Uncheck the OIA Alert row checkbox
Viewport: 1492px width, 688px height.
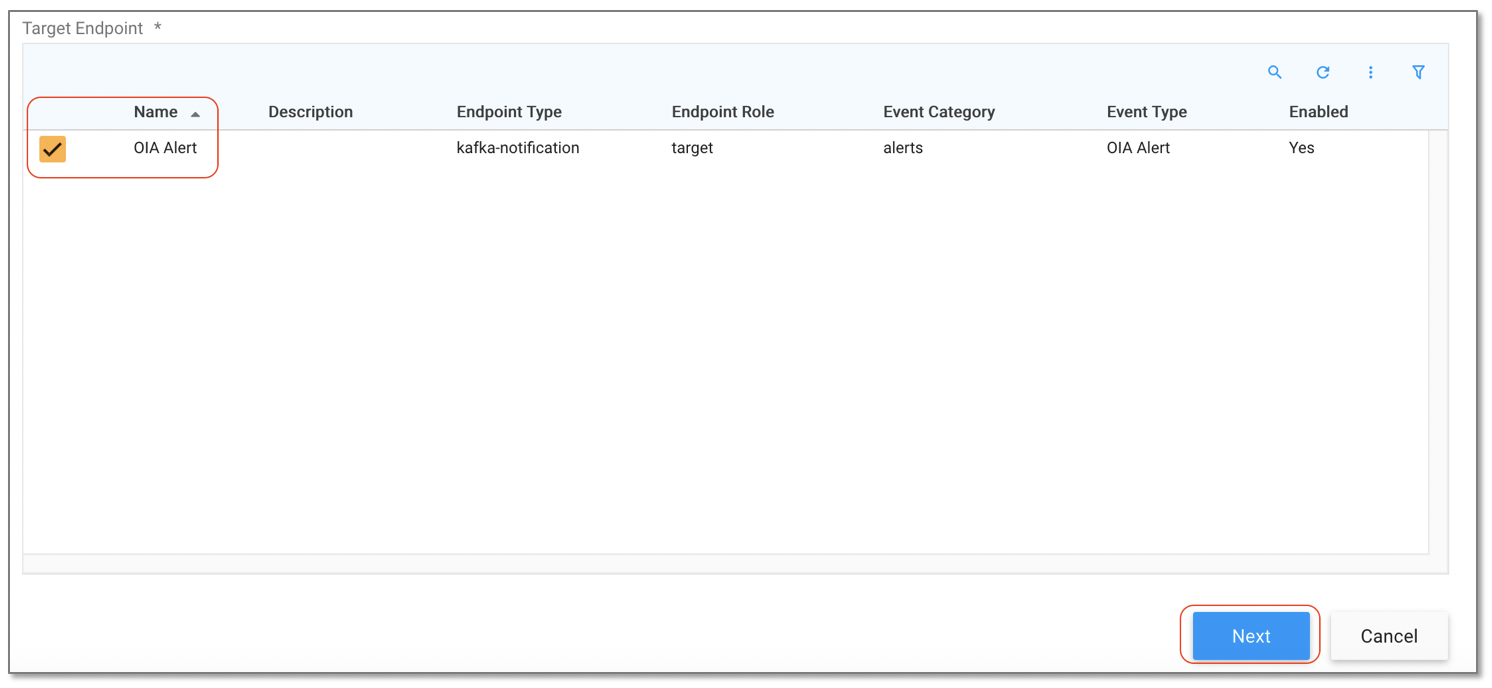coord(52,149)
